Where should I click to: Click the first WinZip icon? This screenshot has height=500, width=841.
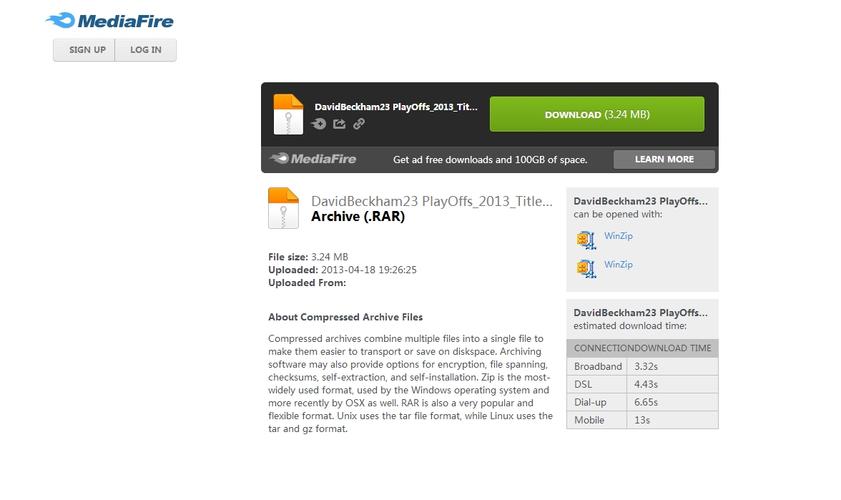click(x=586, y=240)
